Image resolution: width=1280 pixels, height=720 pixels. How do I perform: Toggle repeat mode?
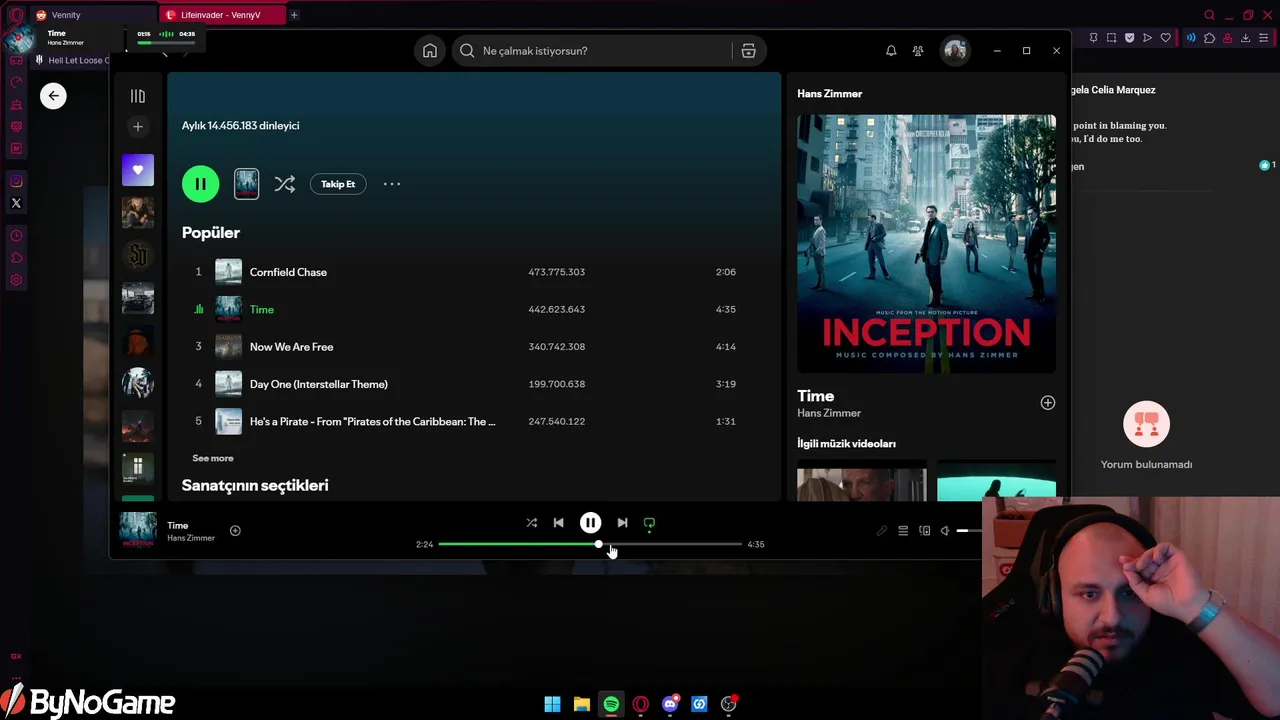click(x=649, y=523)
